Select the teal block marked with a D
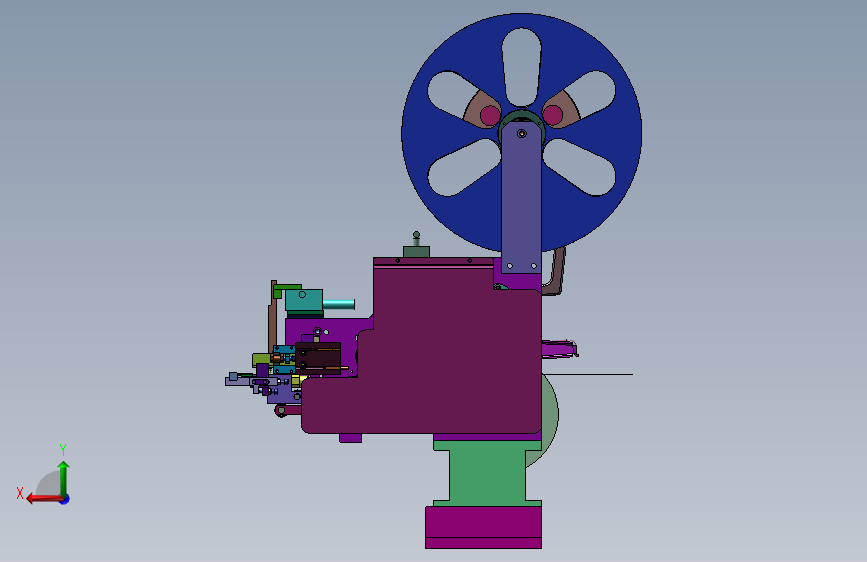Screen dimensions: 867x562 304,300
